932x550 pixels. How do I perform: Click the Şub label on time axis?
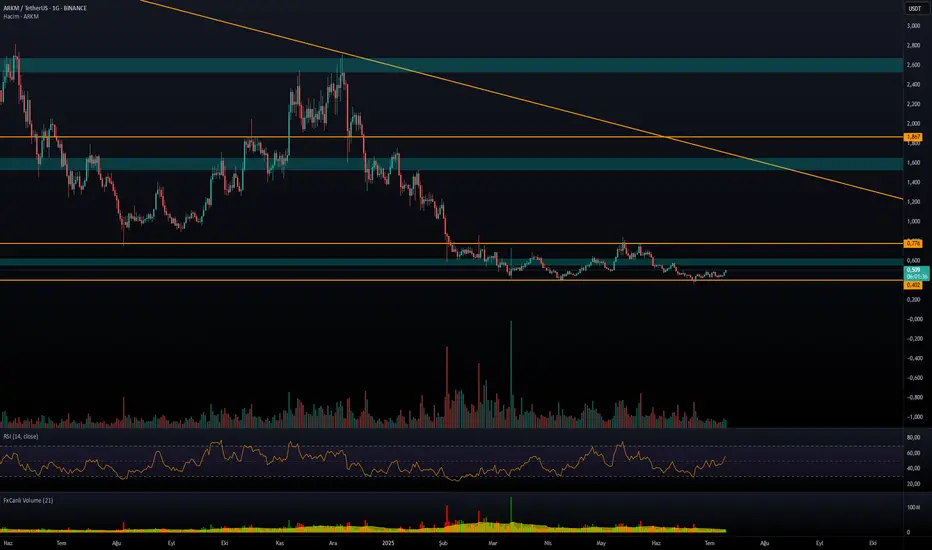pyautogui.click(x=443, y=543)
